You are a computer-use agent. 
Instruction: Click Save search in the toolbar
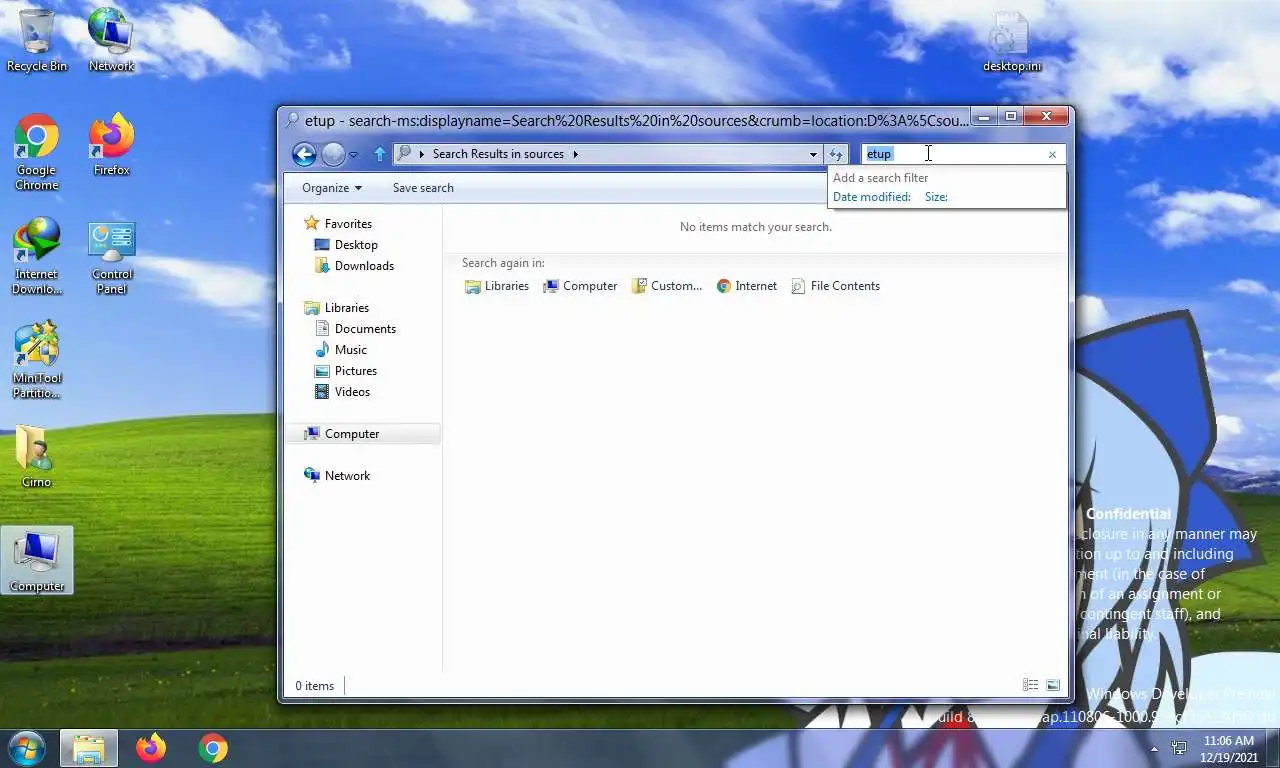point(423,188)
